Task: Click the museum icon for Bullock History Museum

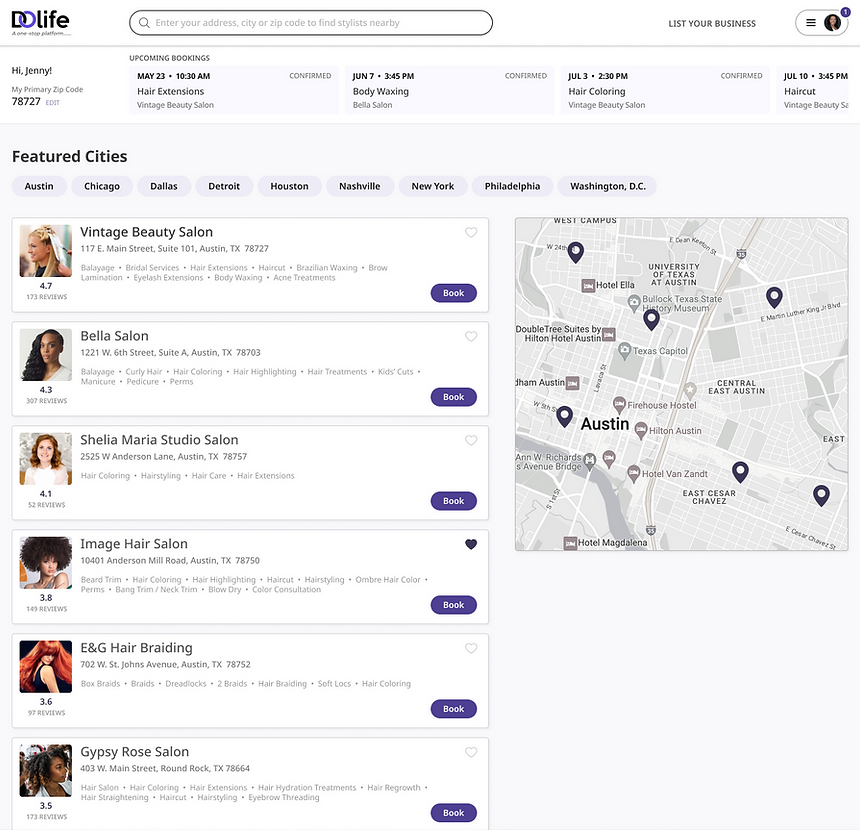Action: (634, 301)
